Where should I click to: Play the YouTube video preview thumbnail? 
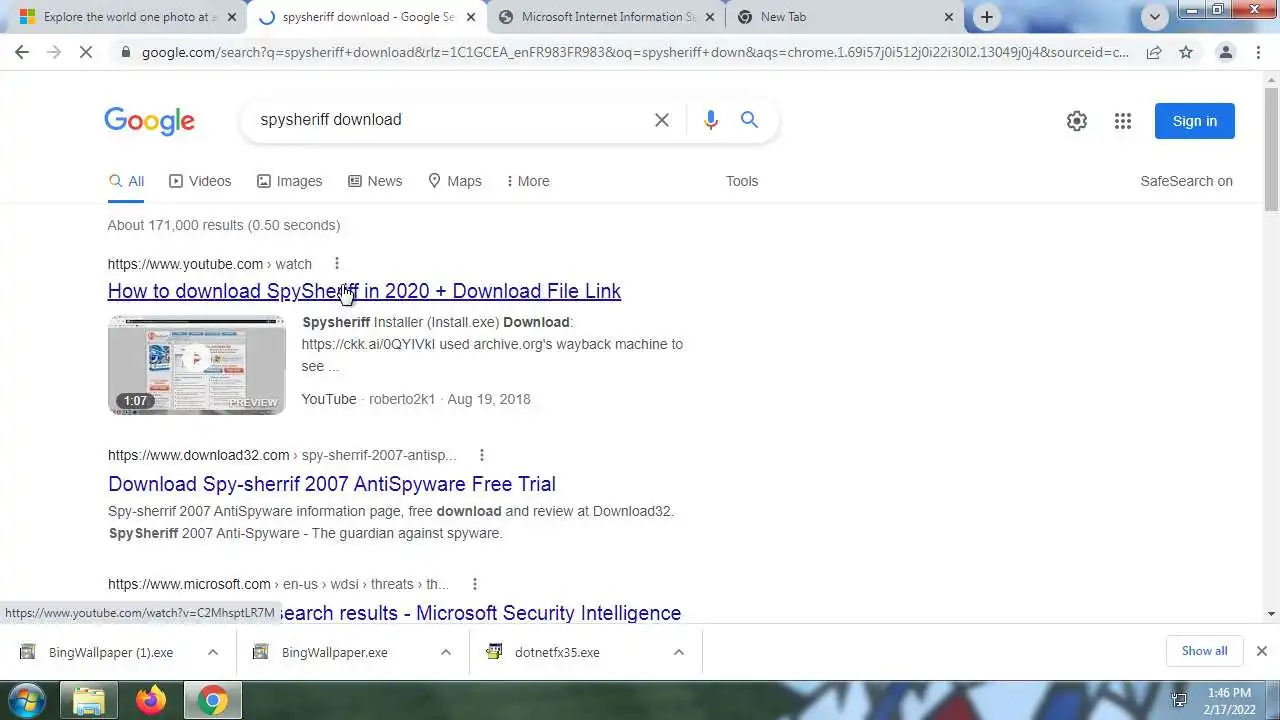click(197, 365)
